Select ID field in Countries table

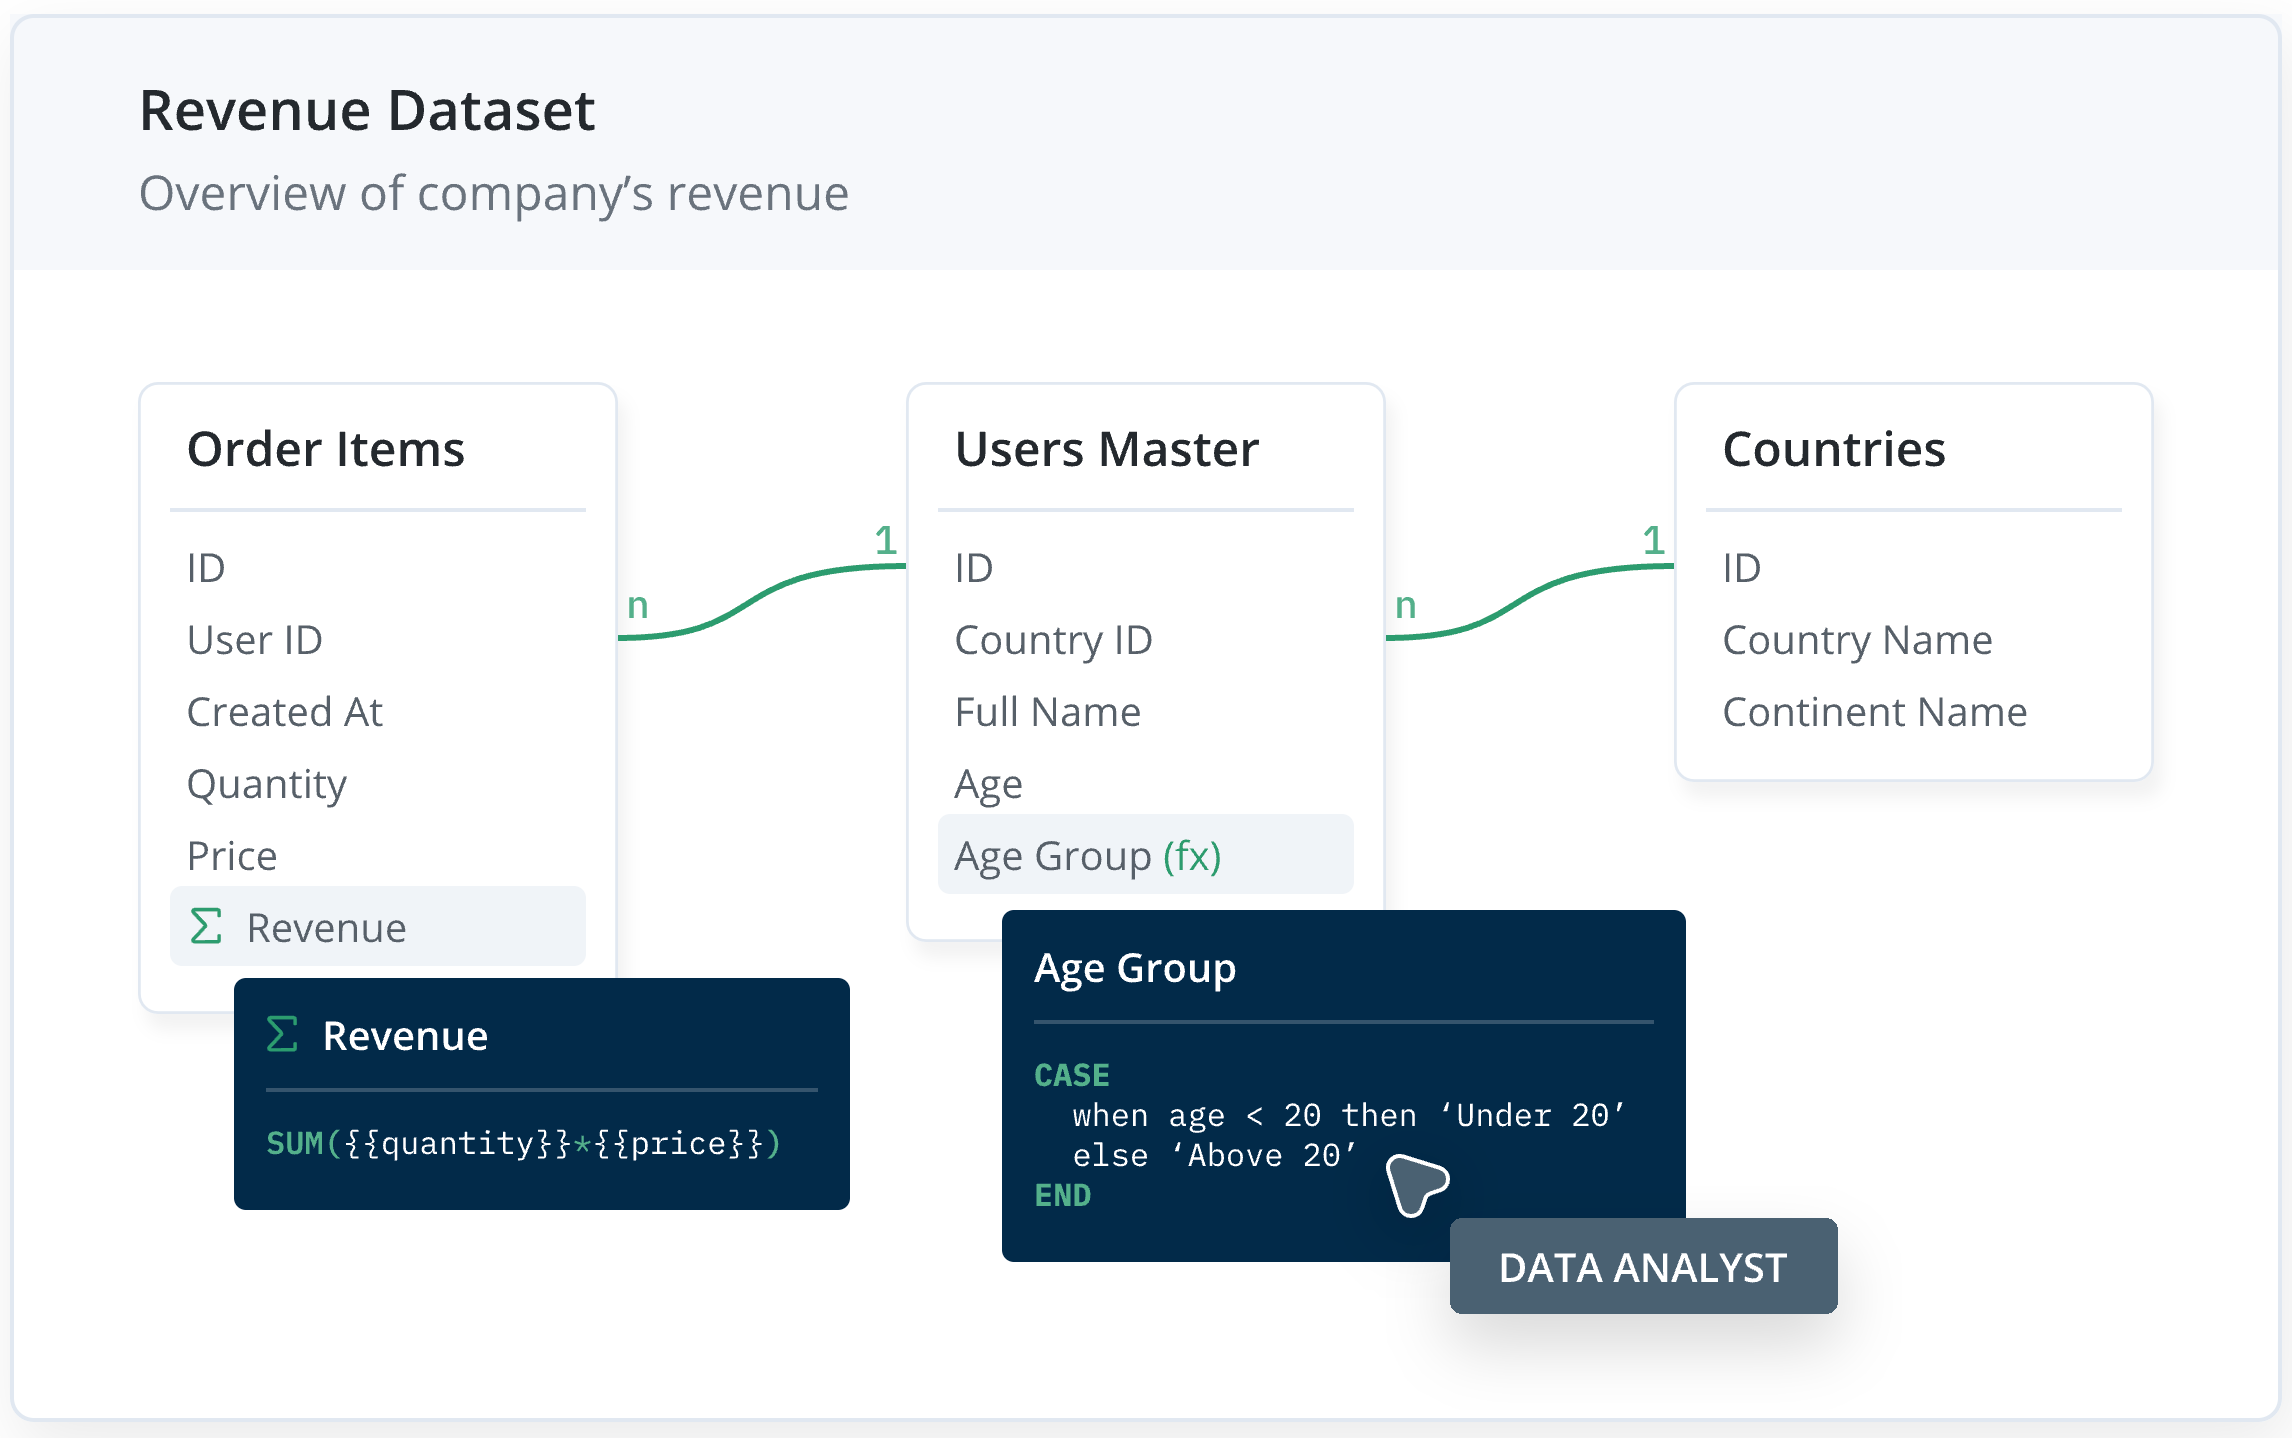point(1742,568)
